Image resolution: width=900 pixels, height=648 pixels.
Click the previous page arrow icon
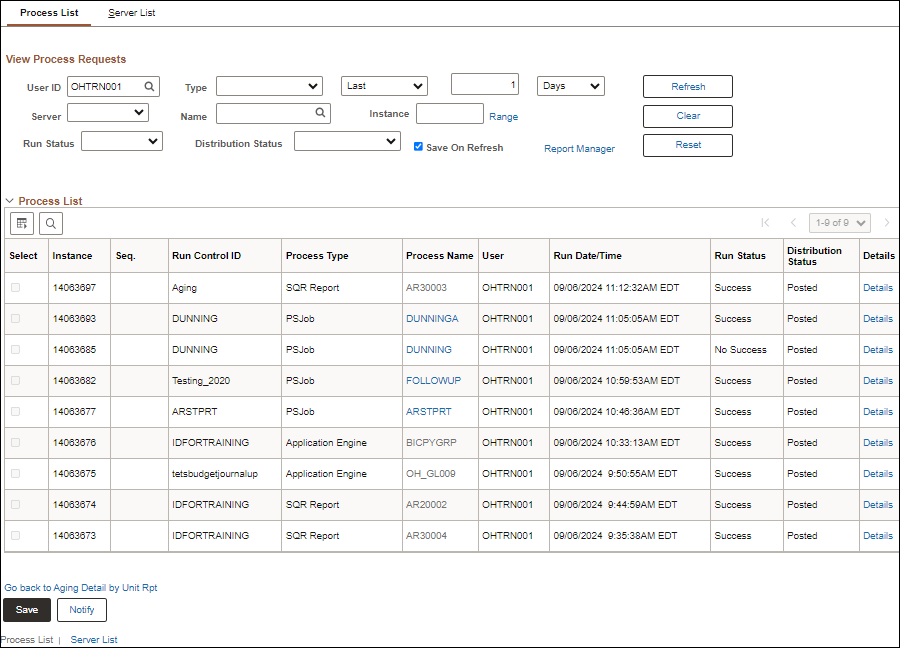(793, 223)
